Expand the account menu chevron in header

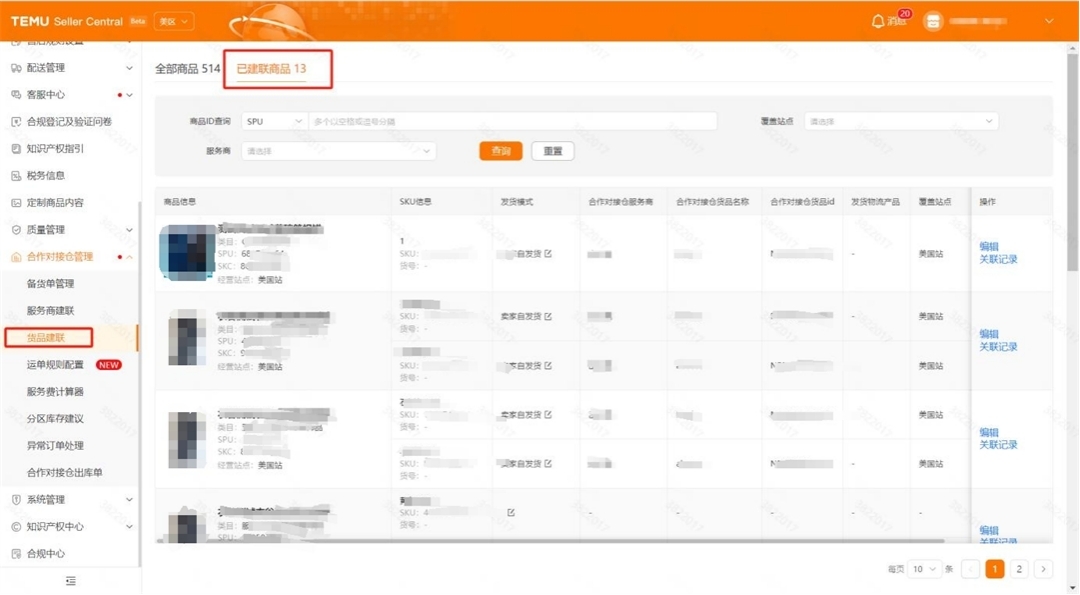(1049, 21)
